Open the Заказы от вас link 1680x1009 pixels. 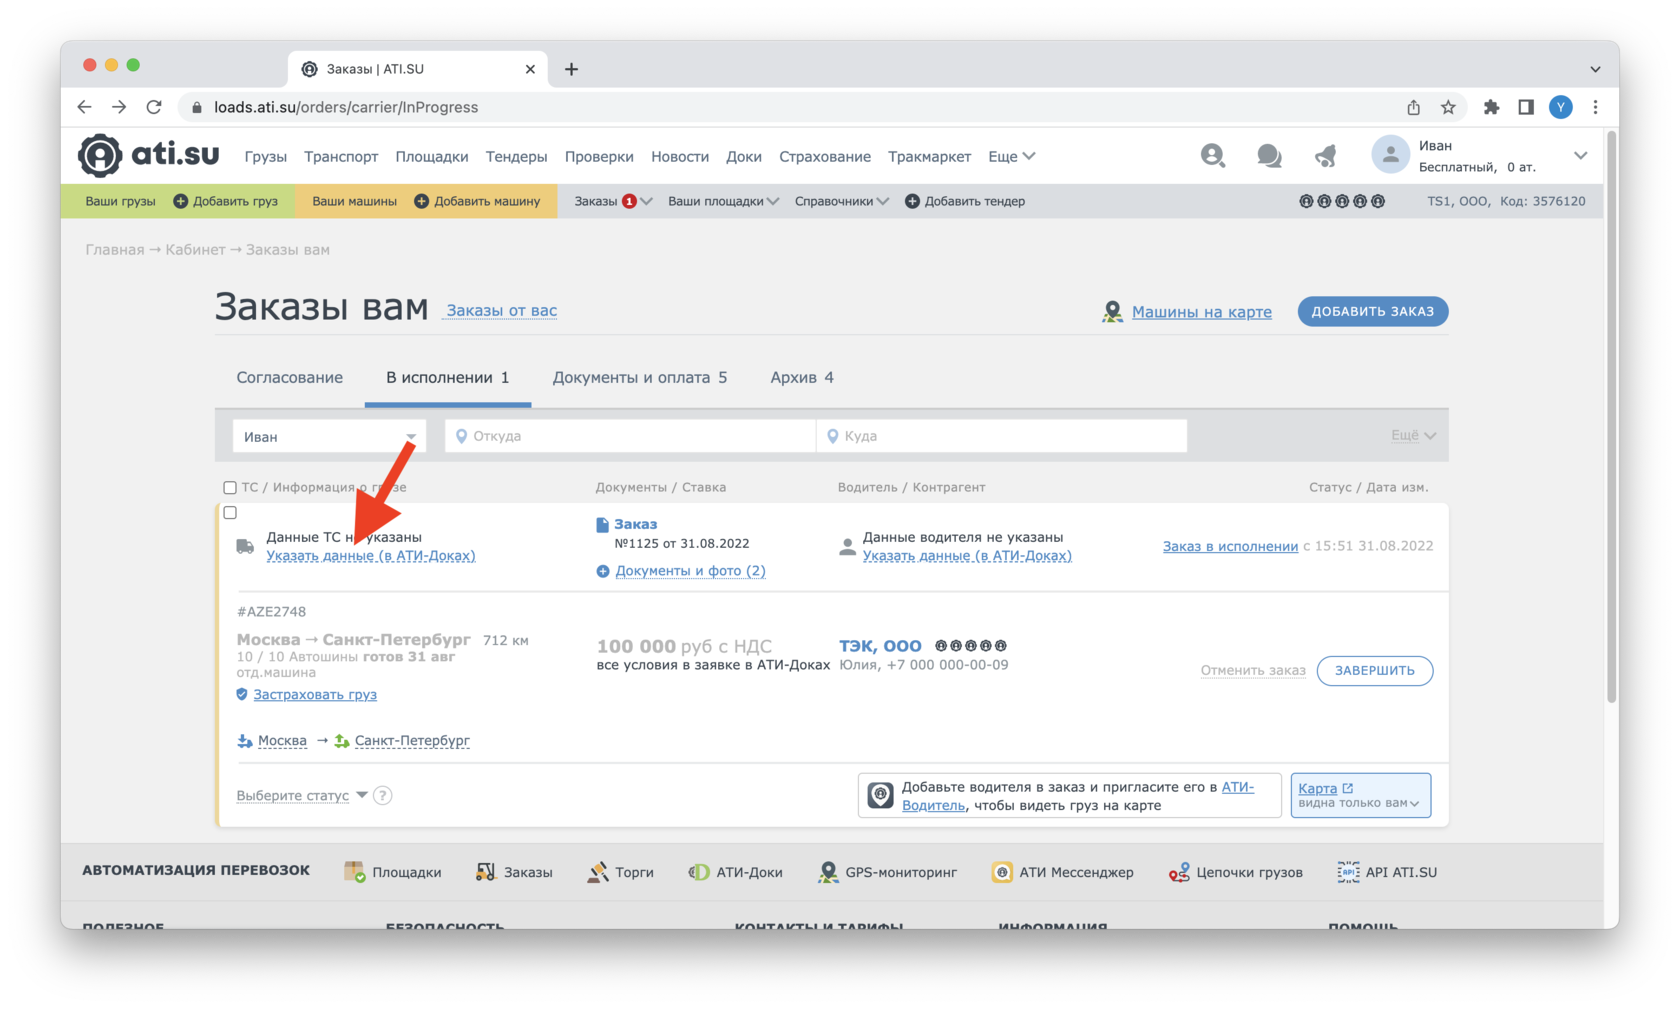(501, 310)
